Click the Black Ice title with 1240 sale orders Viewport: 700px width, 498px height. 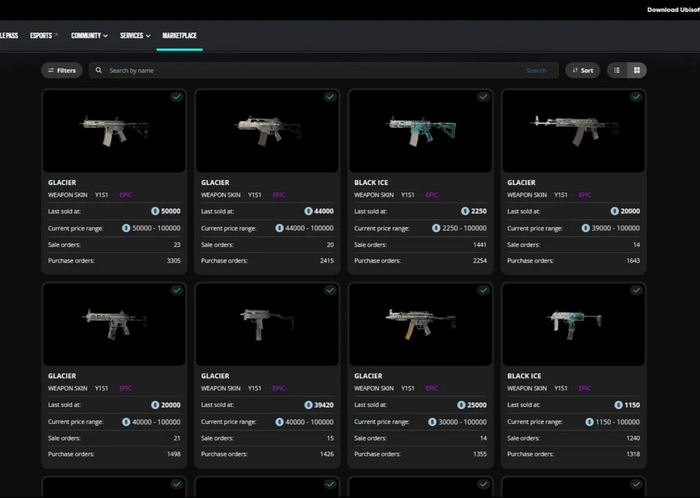point(524,376)
